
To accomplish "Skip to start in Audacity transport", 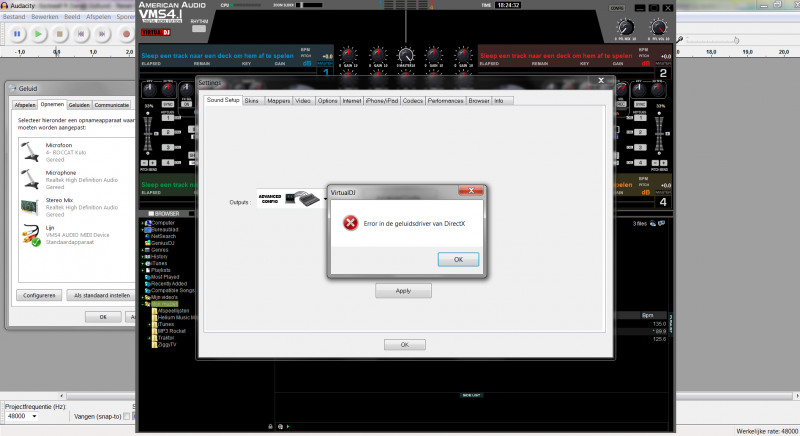I will 81,34.
